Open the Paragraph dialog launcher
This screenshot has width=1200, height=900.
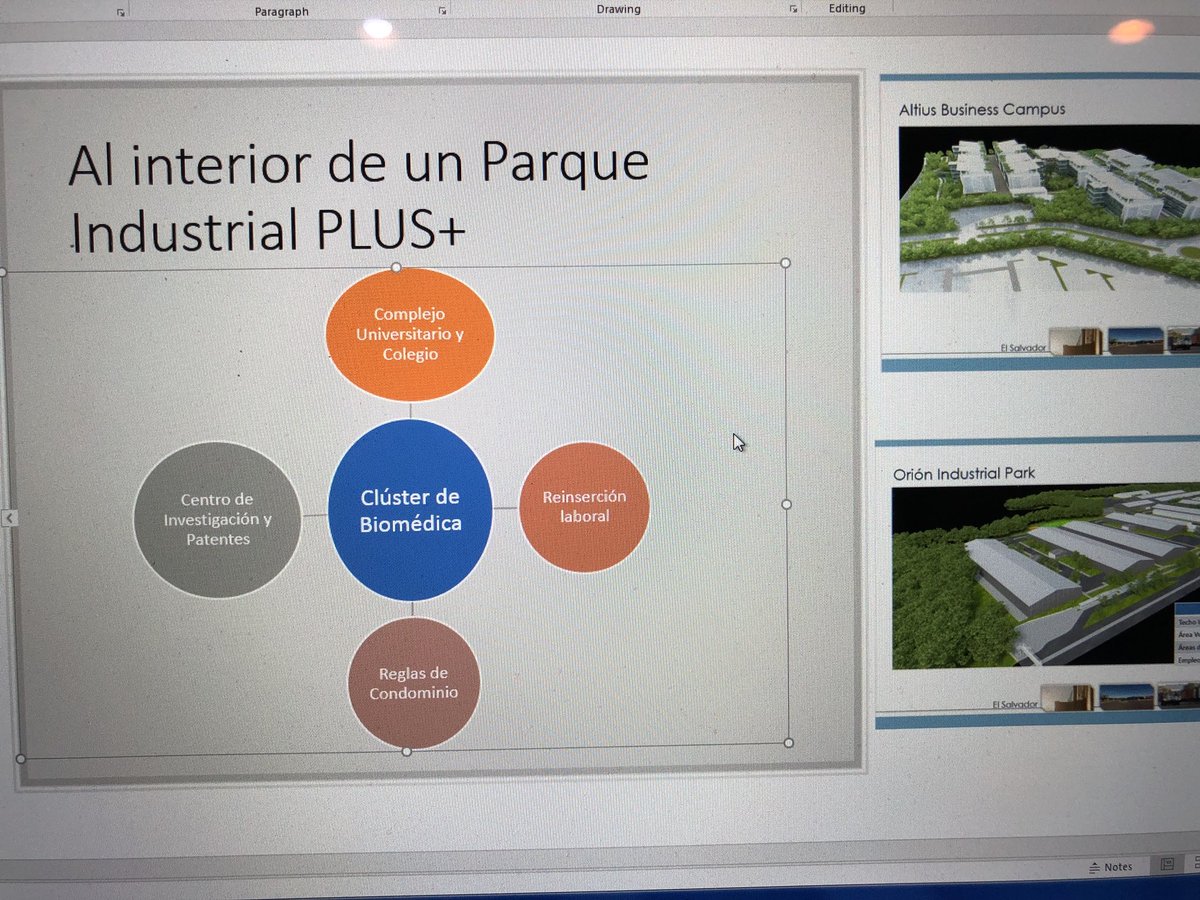pos(442,10)
